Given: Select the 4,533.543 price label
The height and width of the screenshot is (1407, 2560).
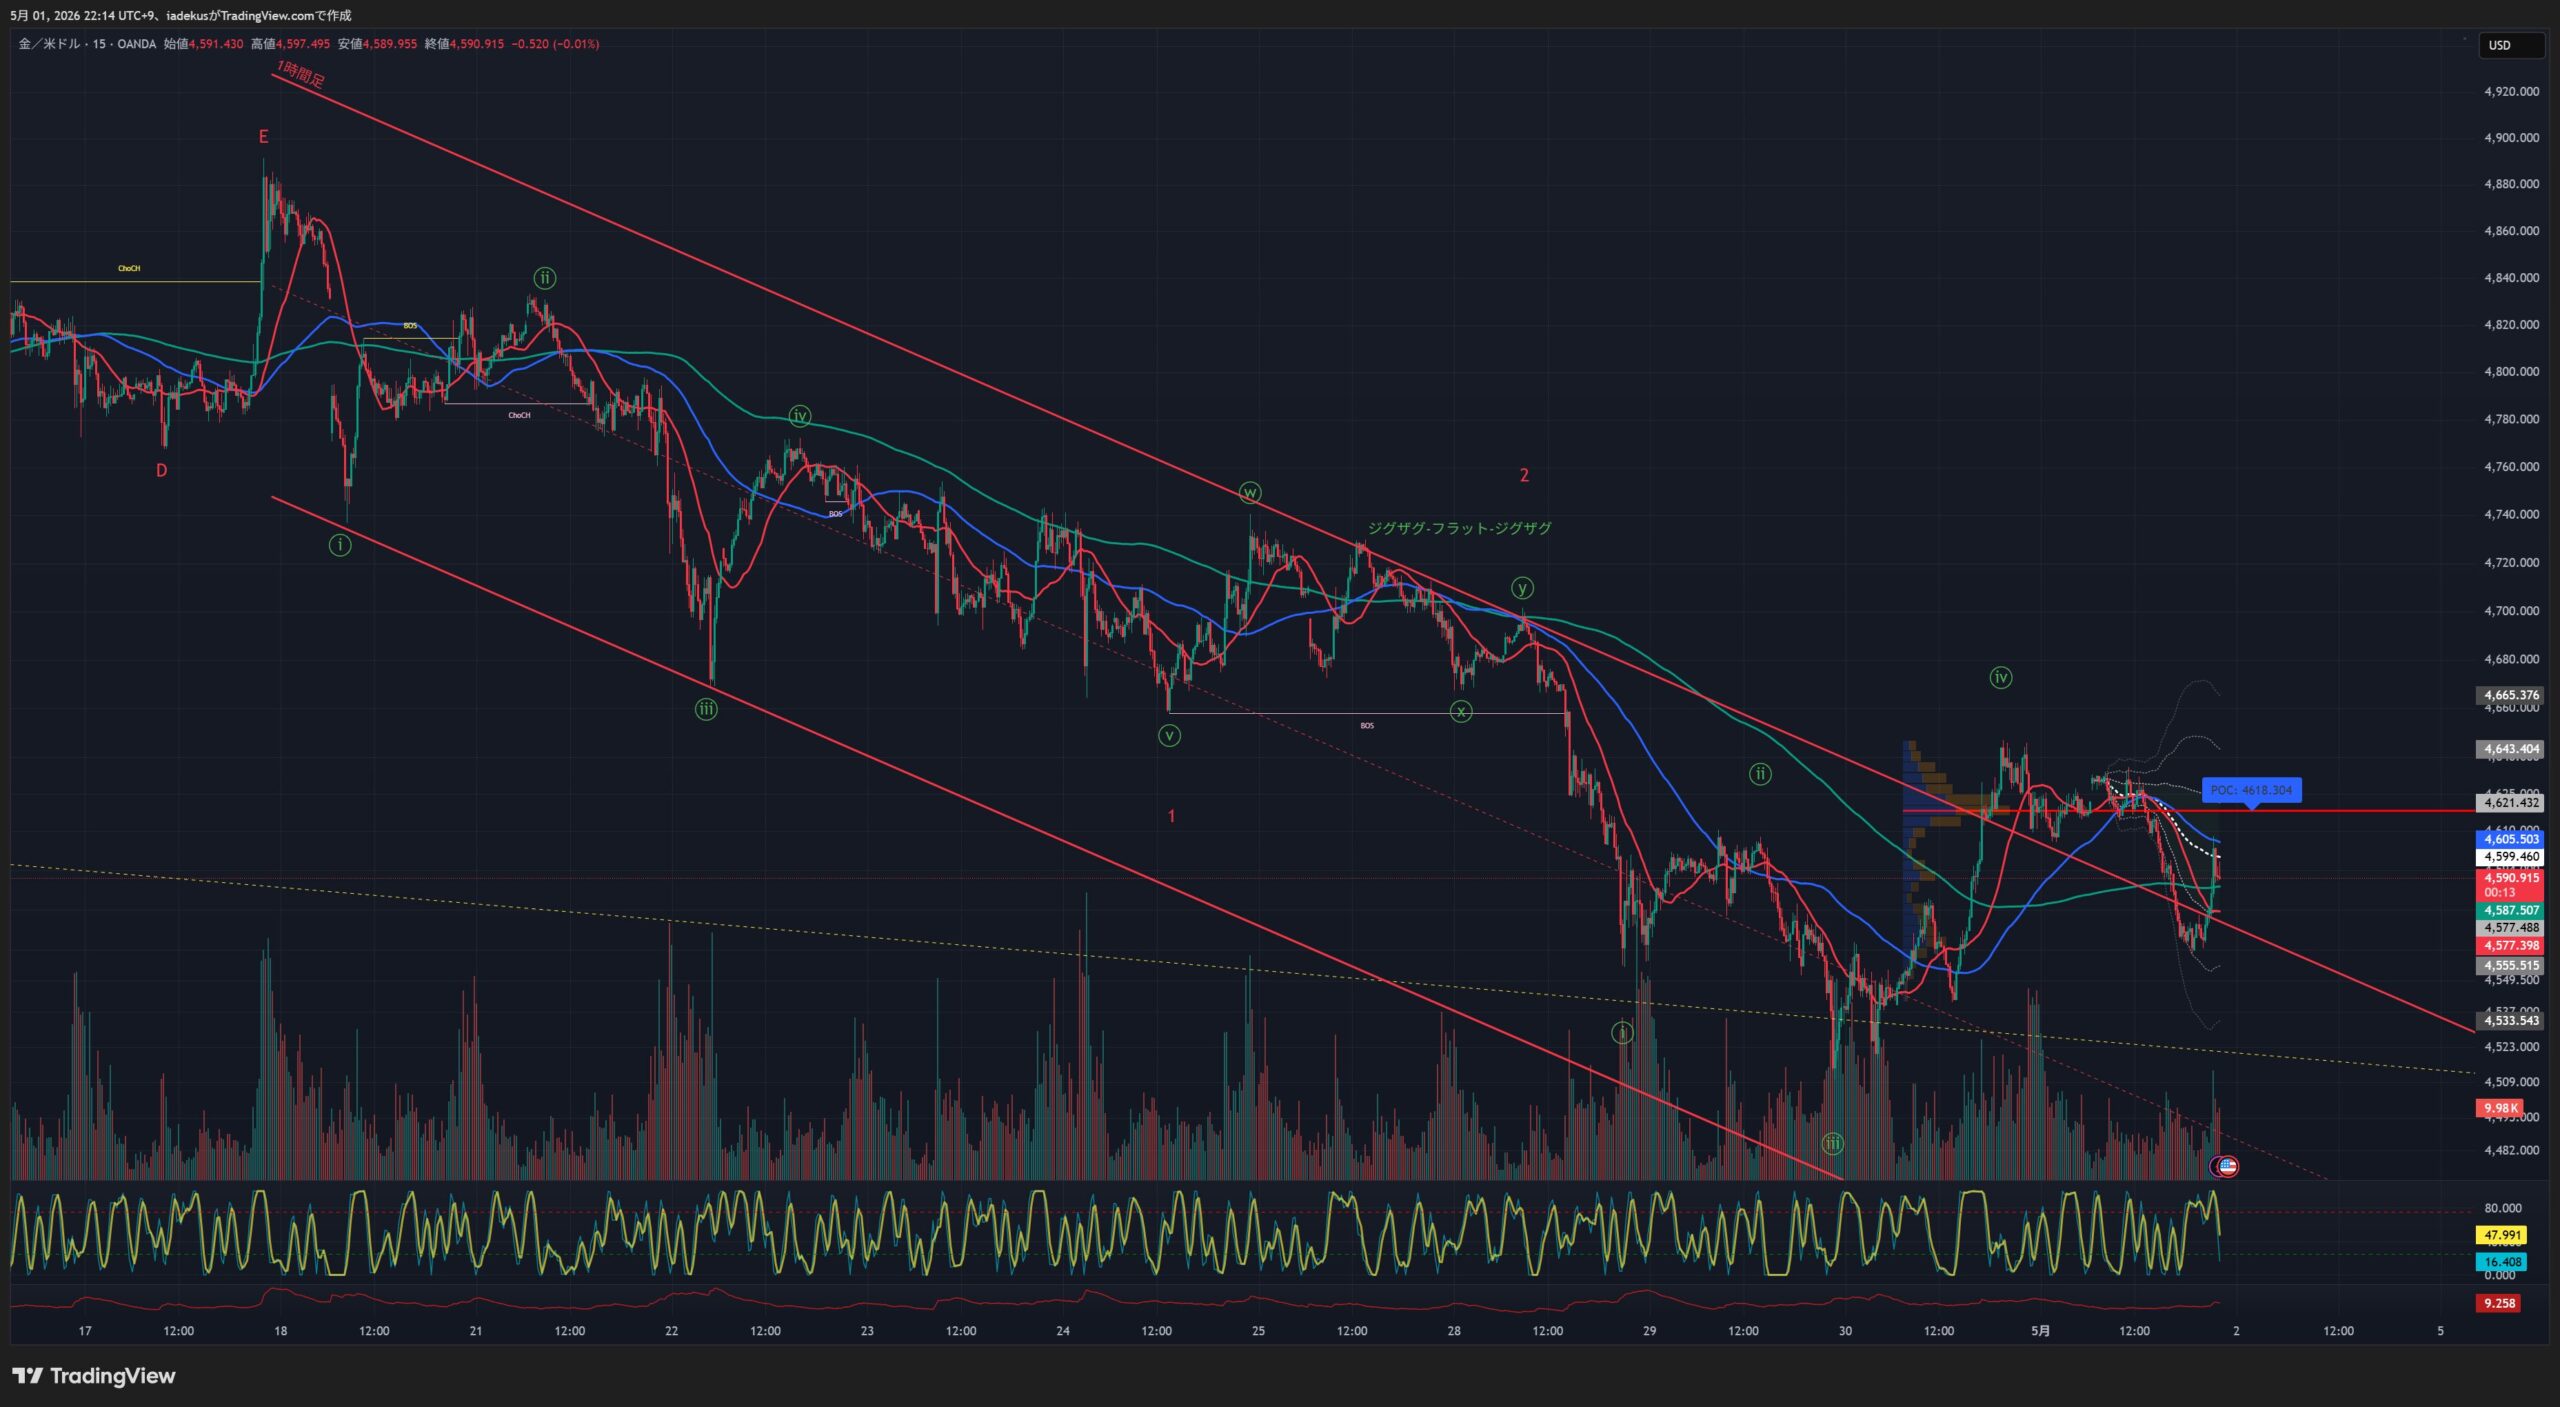Looking at the screenshot, I should [x=2511, y=1021].
